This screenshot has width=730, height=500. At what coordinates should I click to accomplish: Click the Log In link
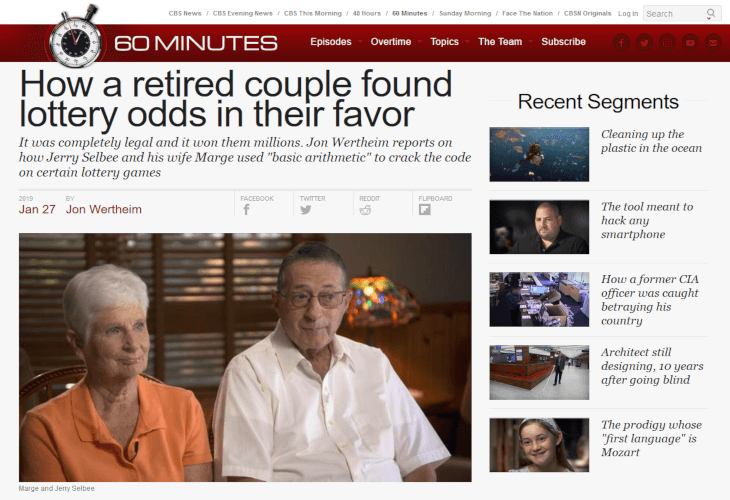[628, 14]
